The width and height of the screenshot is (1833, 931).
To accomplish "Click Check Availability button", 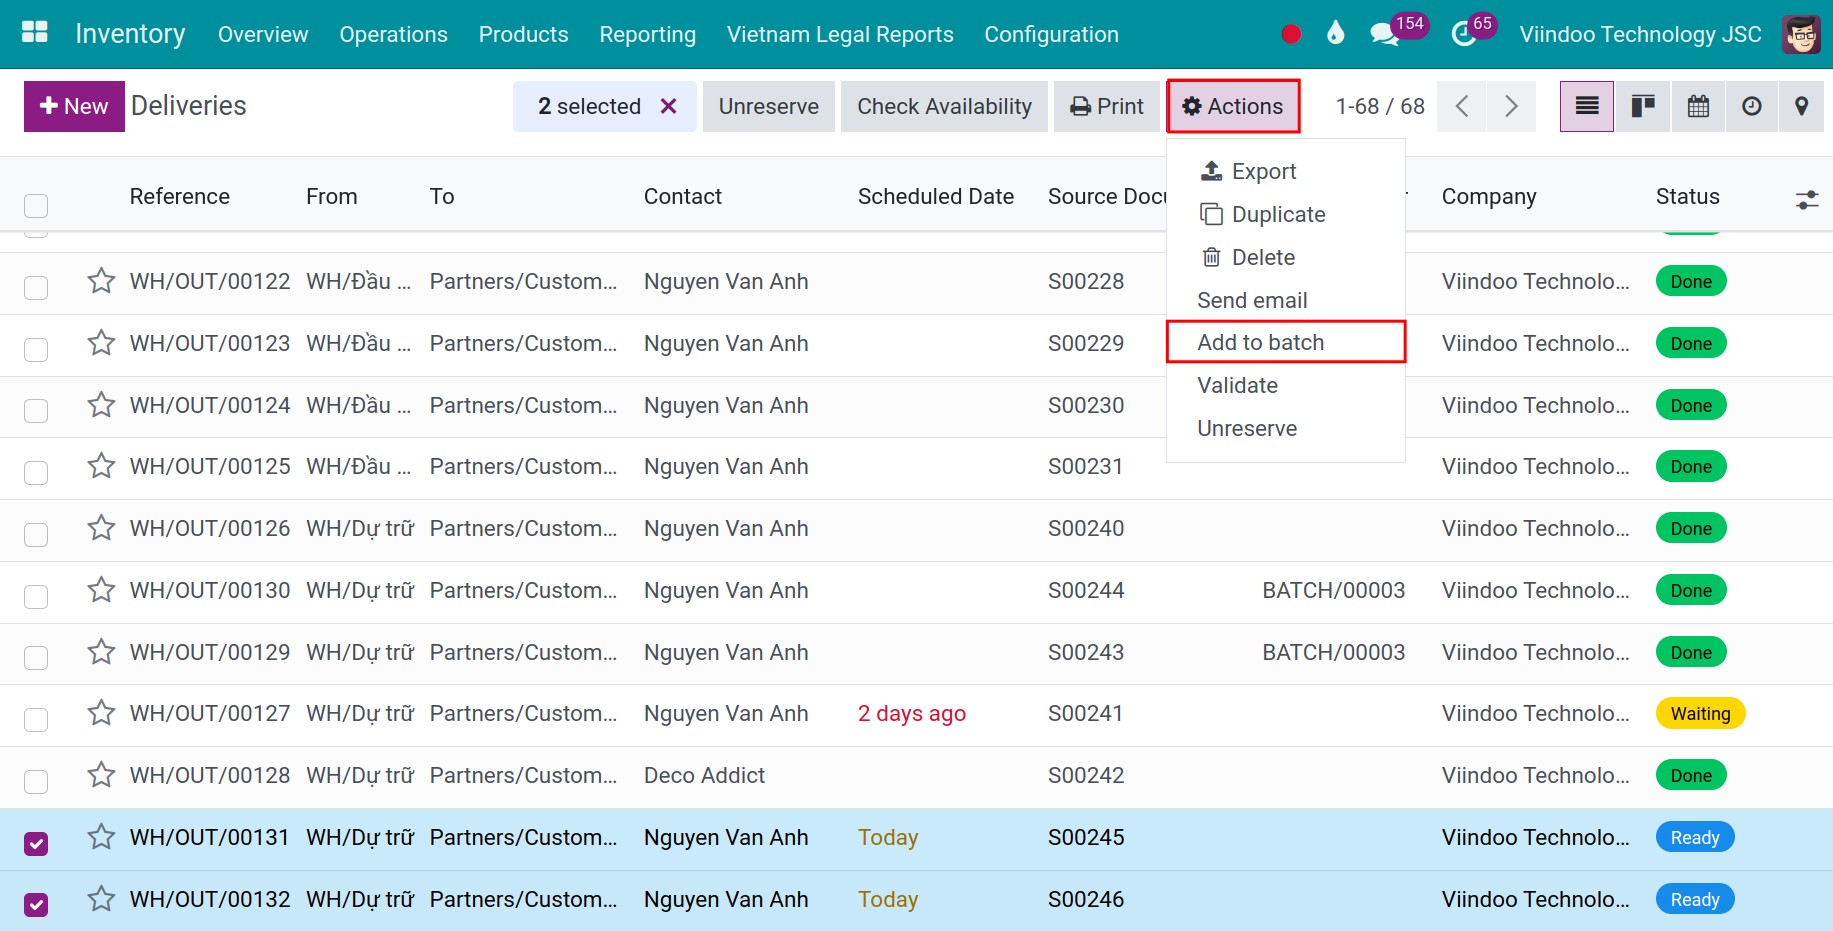I will (x=944, y=106).
